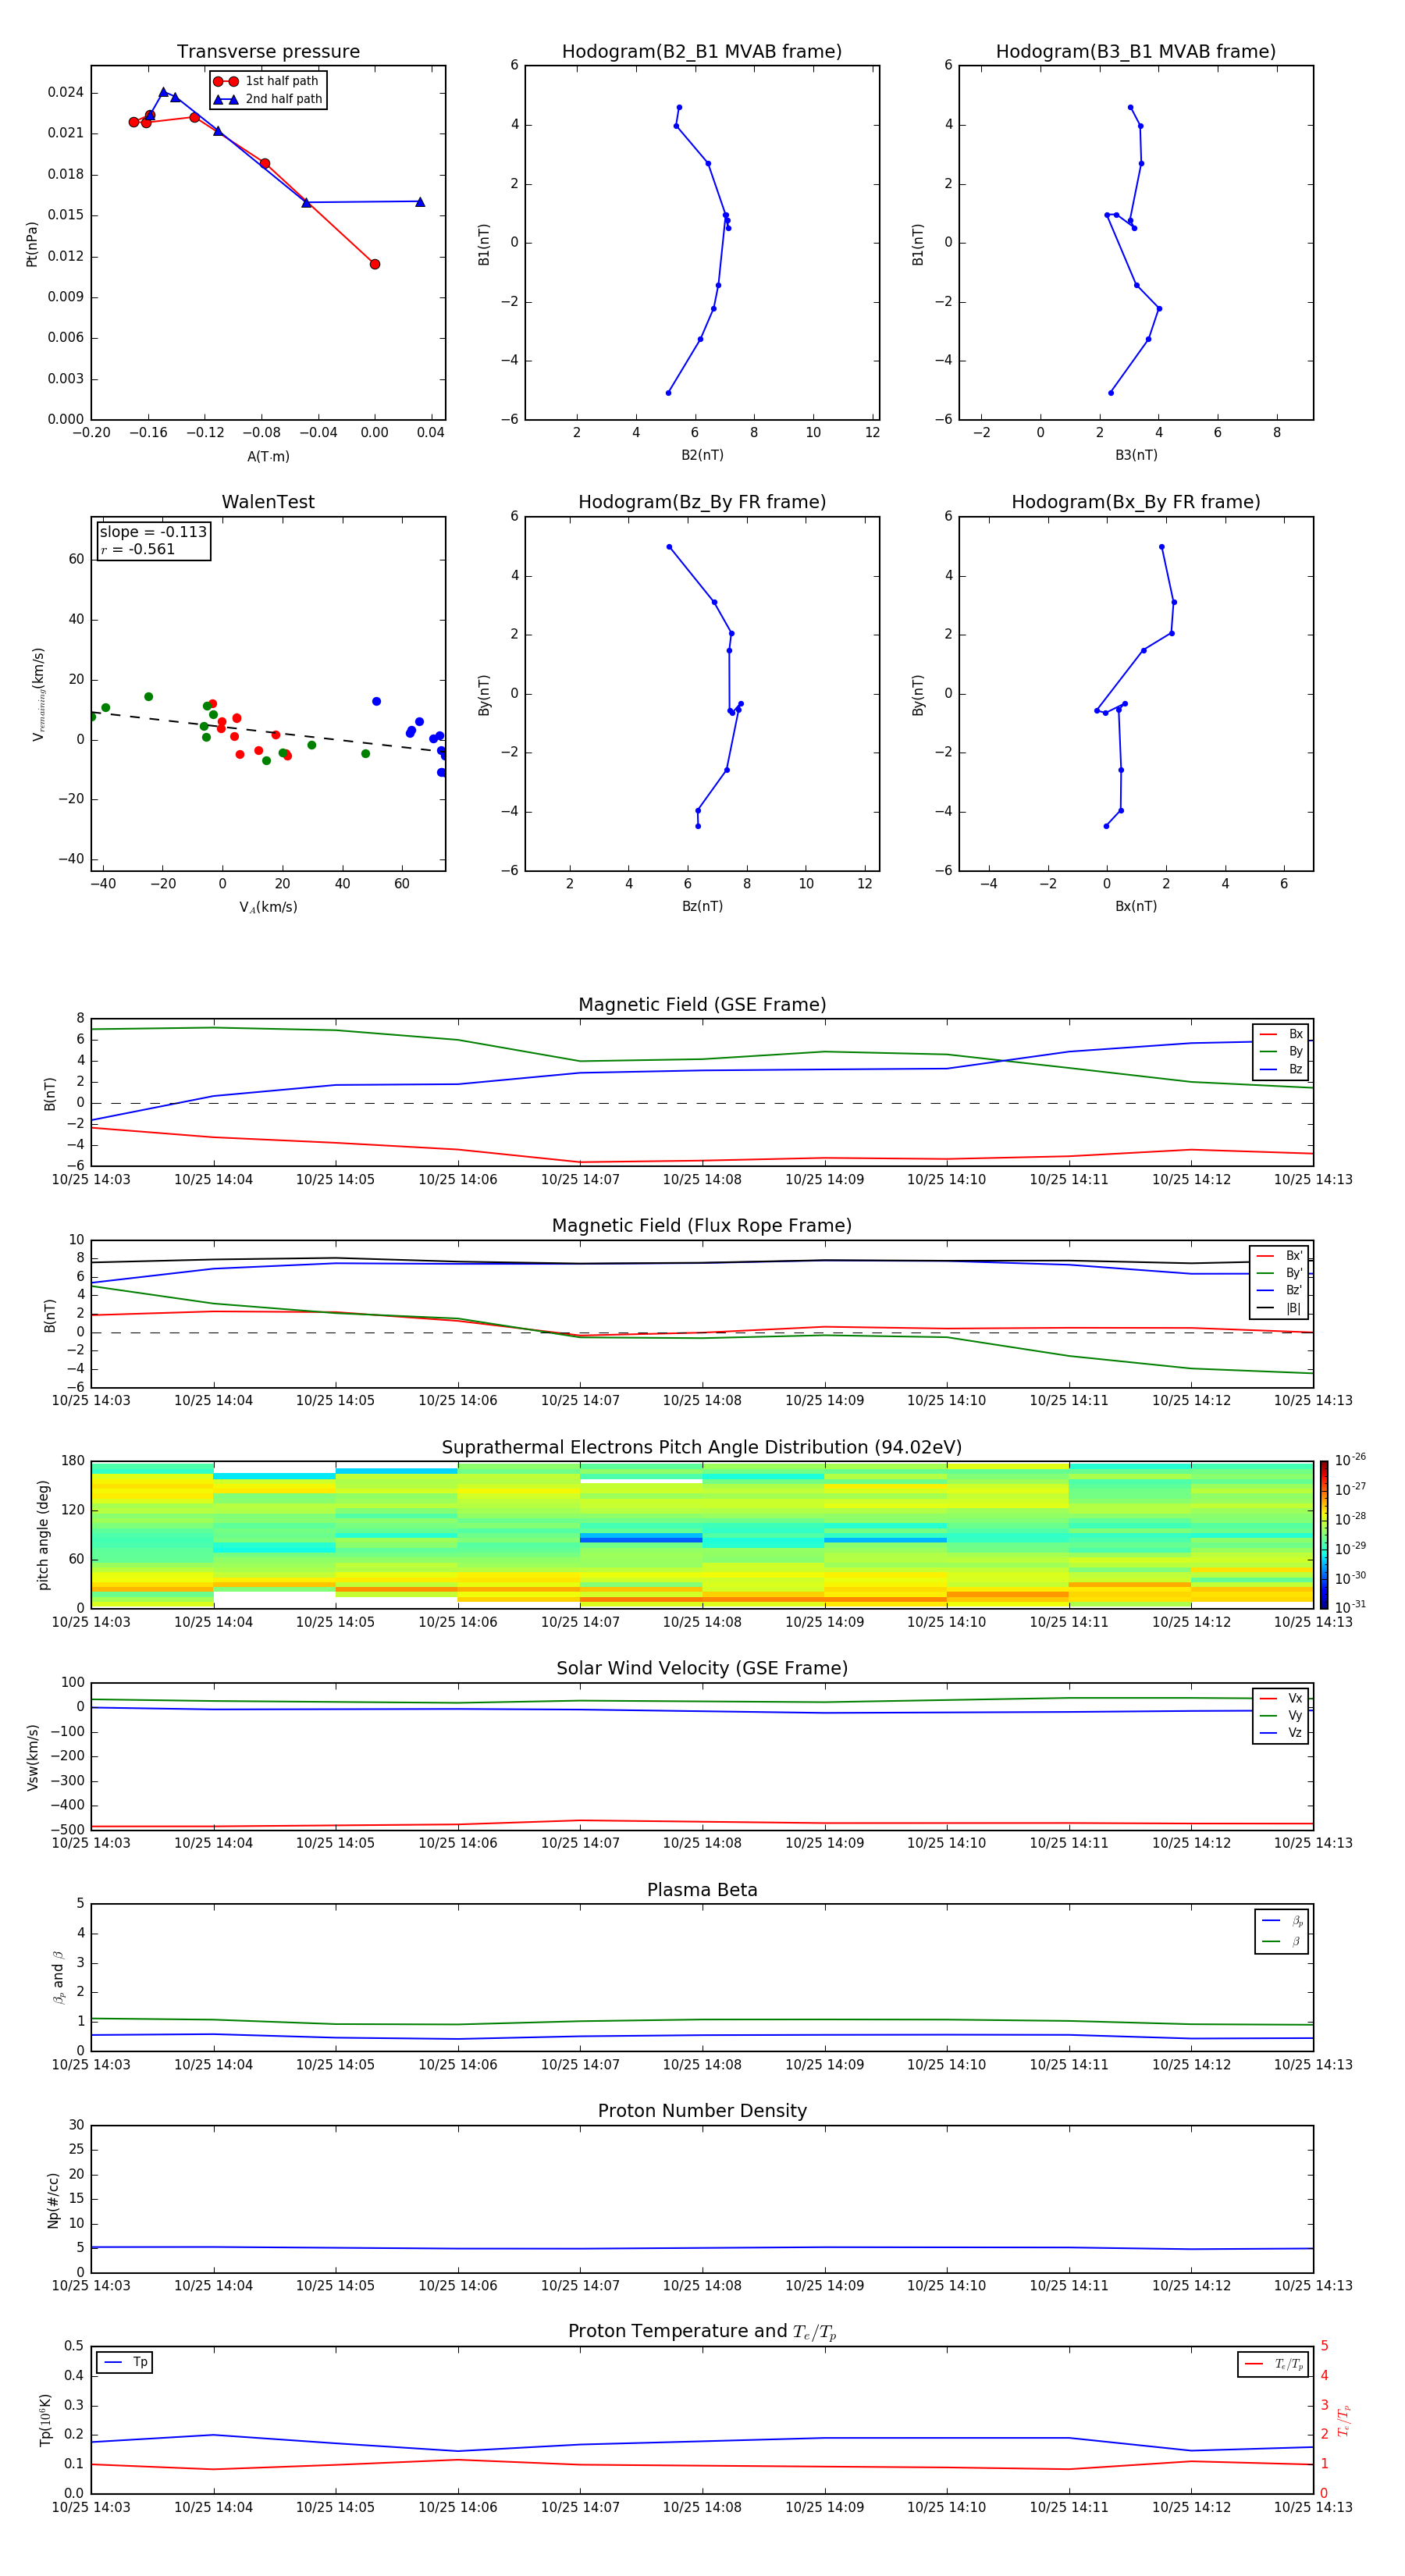Click "10/25 14:08" under the pitch angle spectrogram
This screenshot has width=1405, height=2576.
702,1623
